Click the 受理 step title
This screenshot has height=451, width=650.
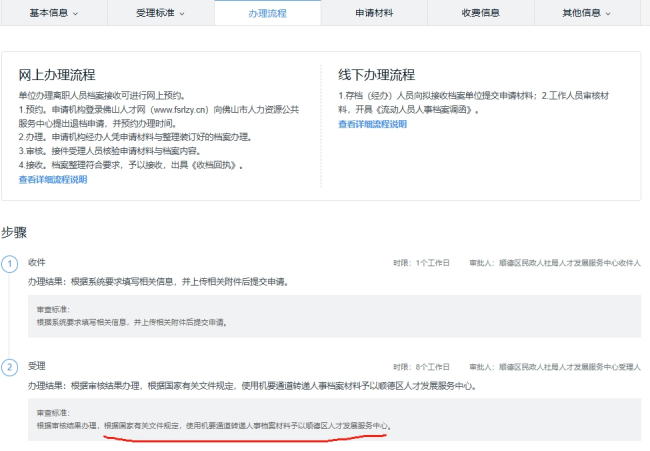point(36,366)
